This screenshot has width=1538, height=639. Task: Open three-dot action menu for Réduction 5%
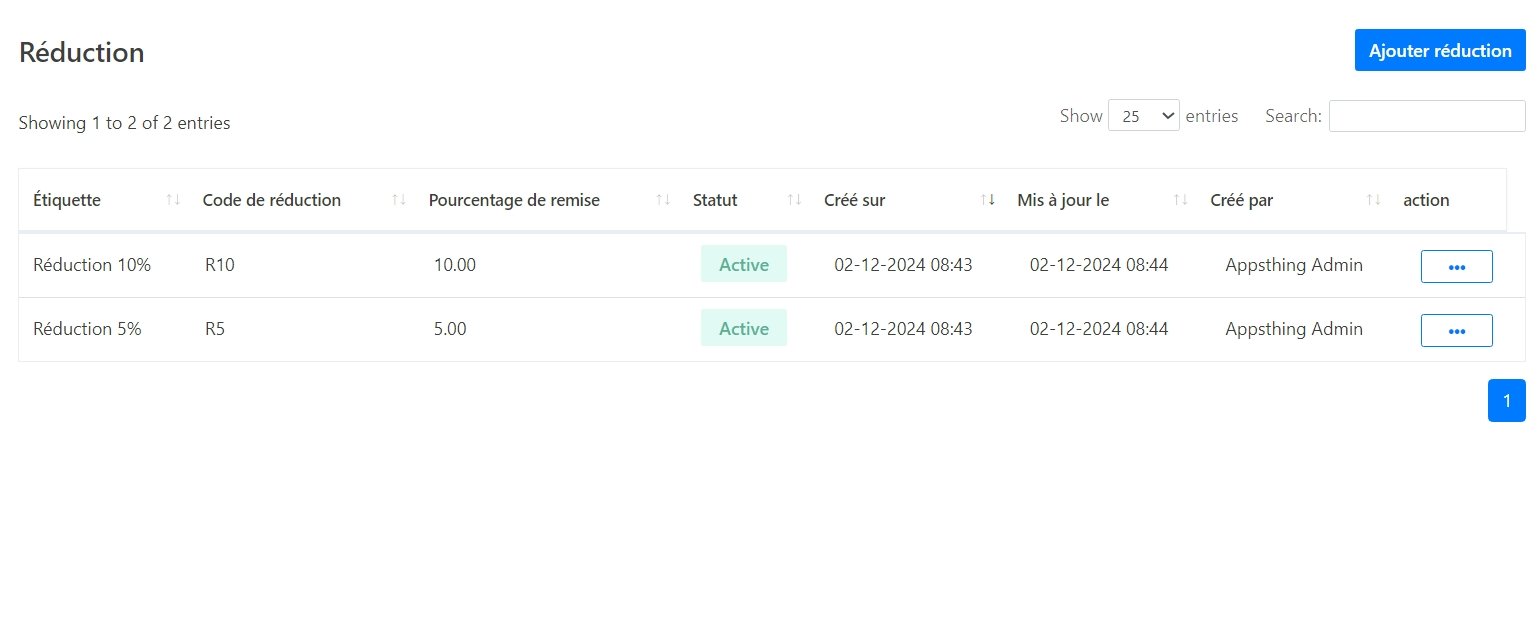point(1456,330)
